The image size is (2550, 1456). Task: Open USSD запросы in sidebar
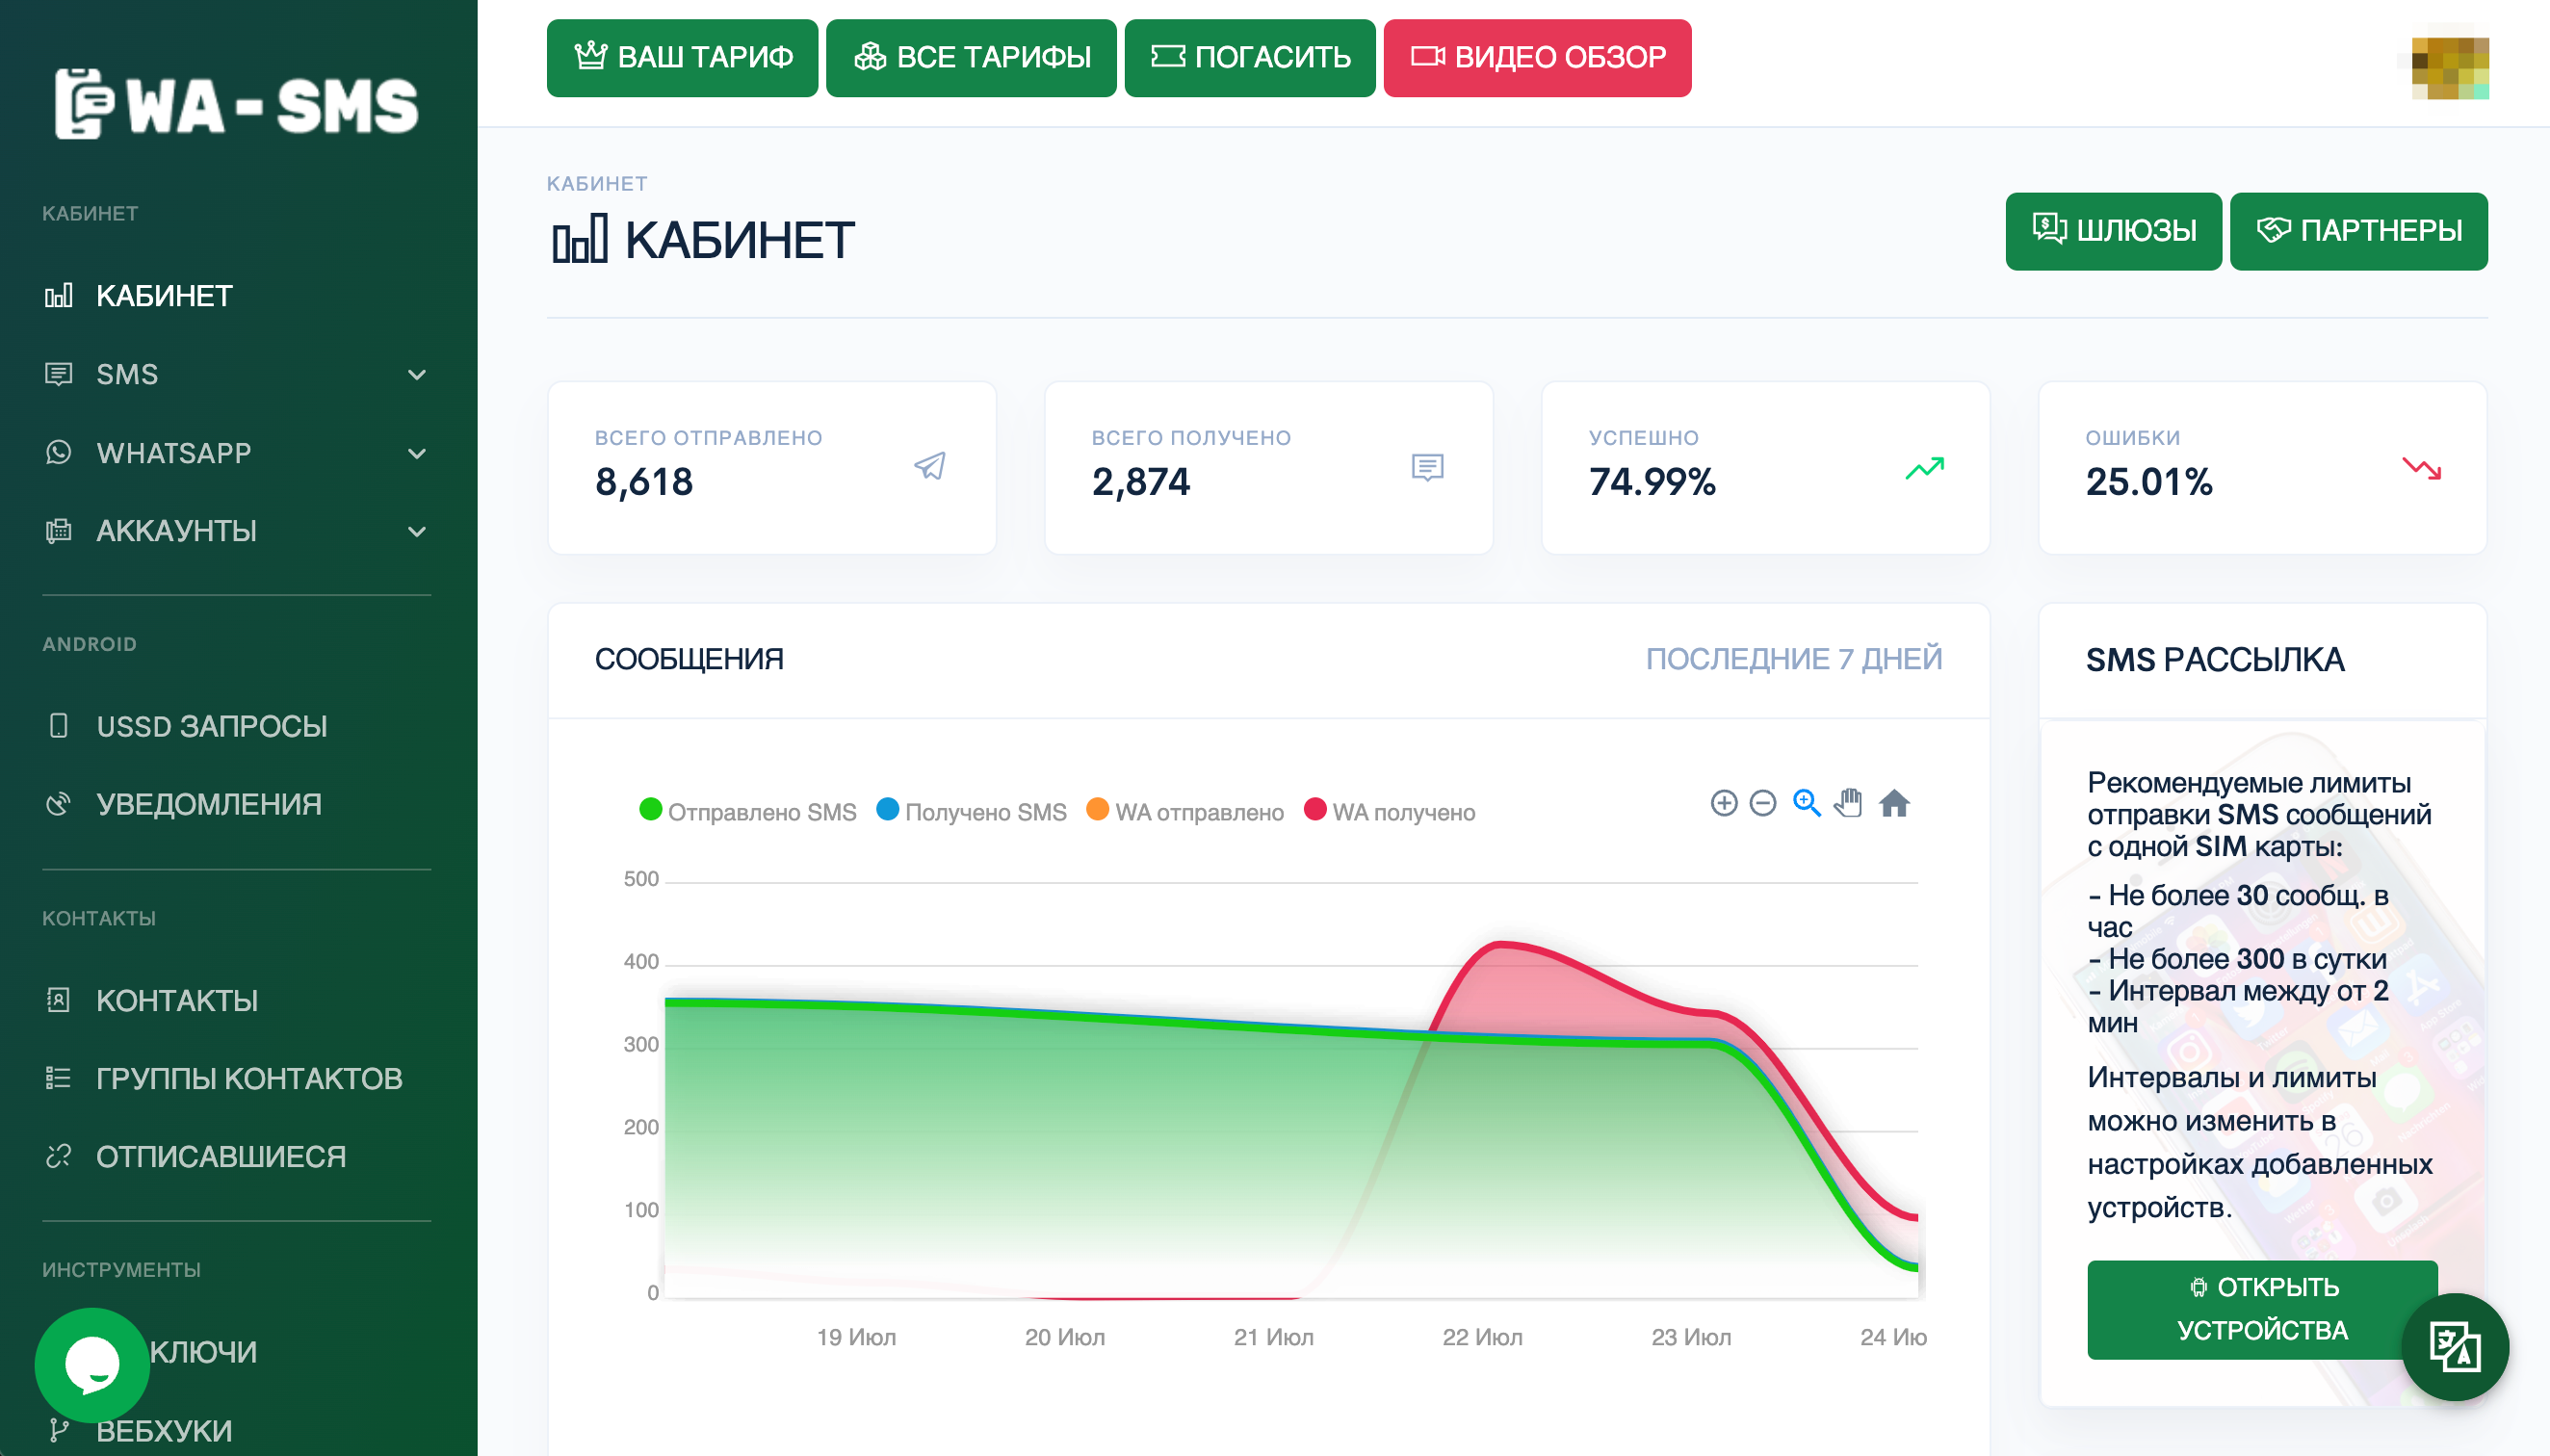(x=211, y=726)
